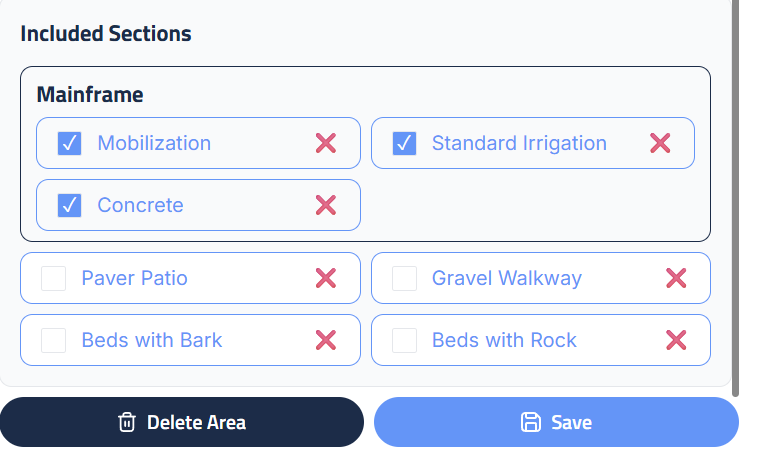
Task: Uncheck the Concrete checkbox
Action: point(69,205)
